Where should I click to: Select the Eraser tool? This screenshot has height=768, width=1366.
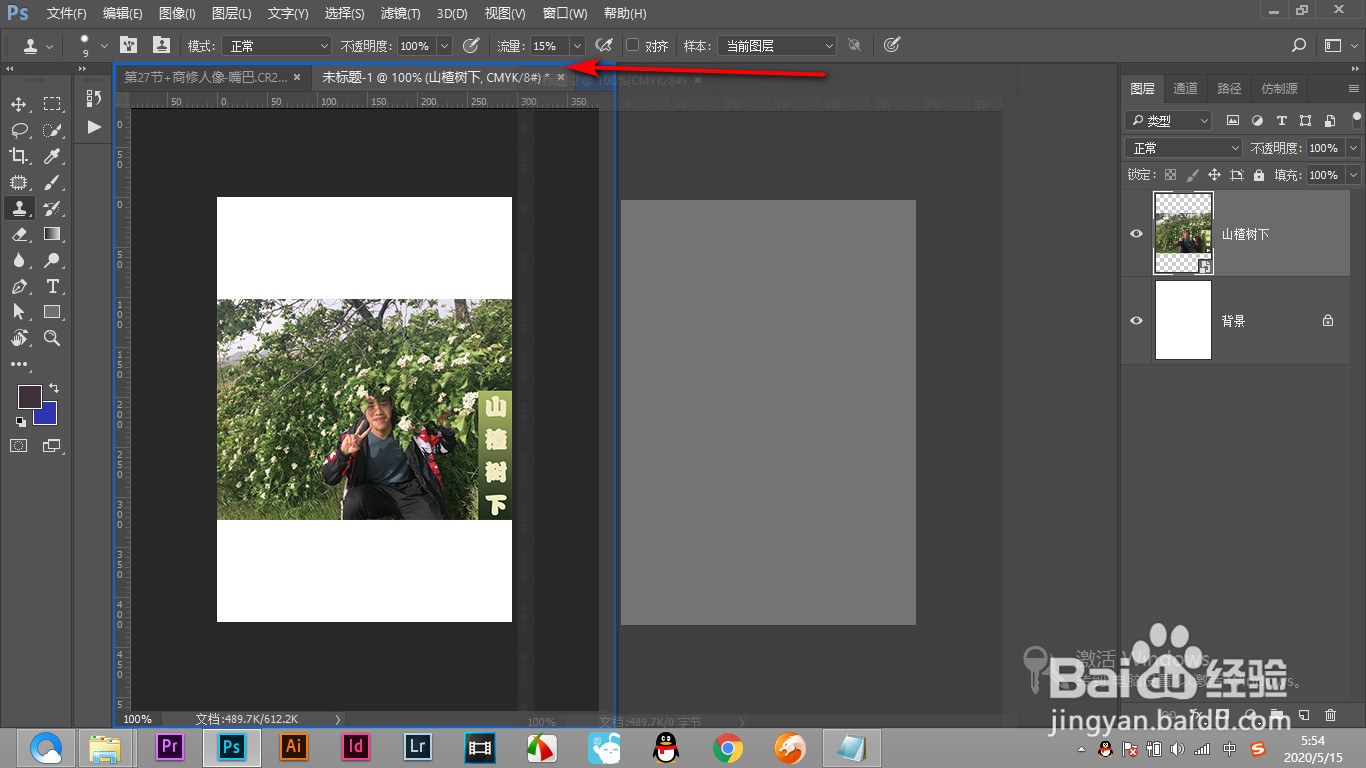click(x=19, y=234)
